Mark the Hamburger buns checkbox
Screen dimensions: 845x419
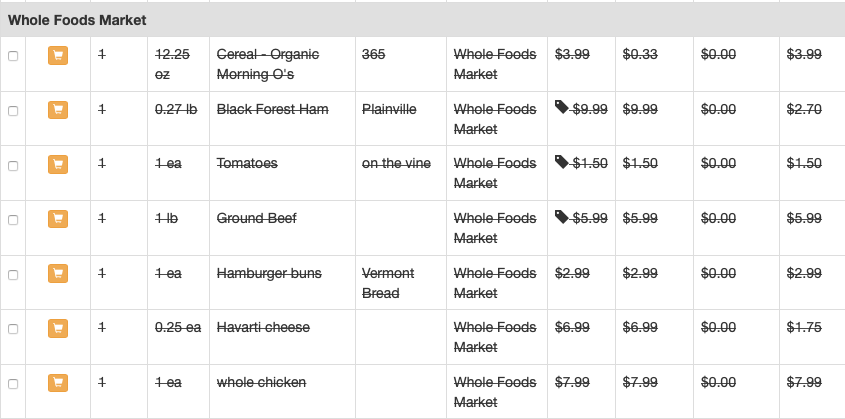coord(13,275)
